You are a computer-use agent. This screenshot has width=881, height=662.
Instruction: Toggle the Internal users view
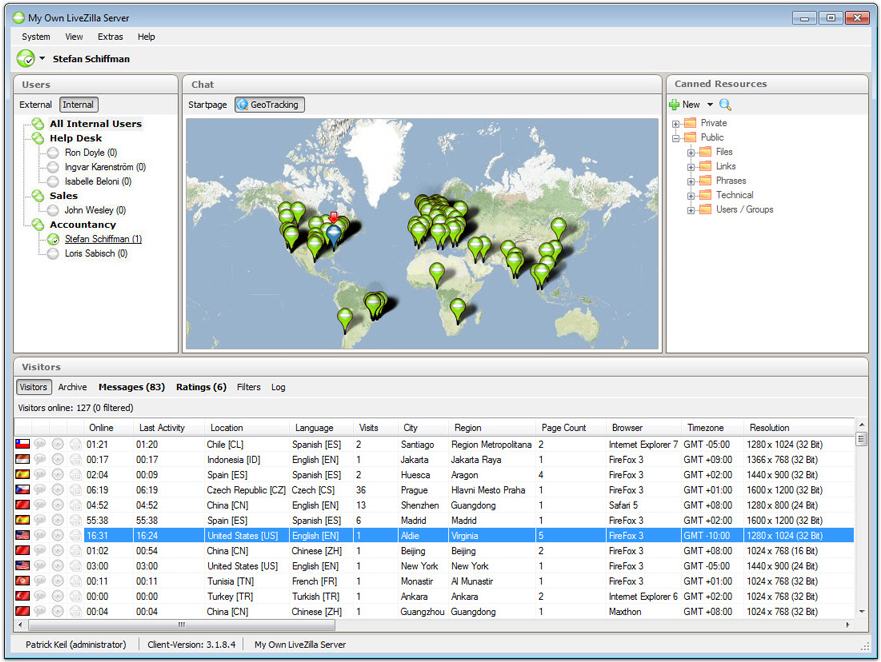pos(78,105)
